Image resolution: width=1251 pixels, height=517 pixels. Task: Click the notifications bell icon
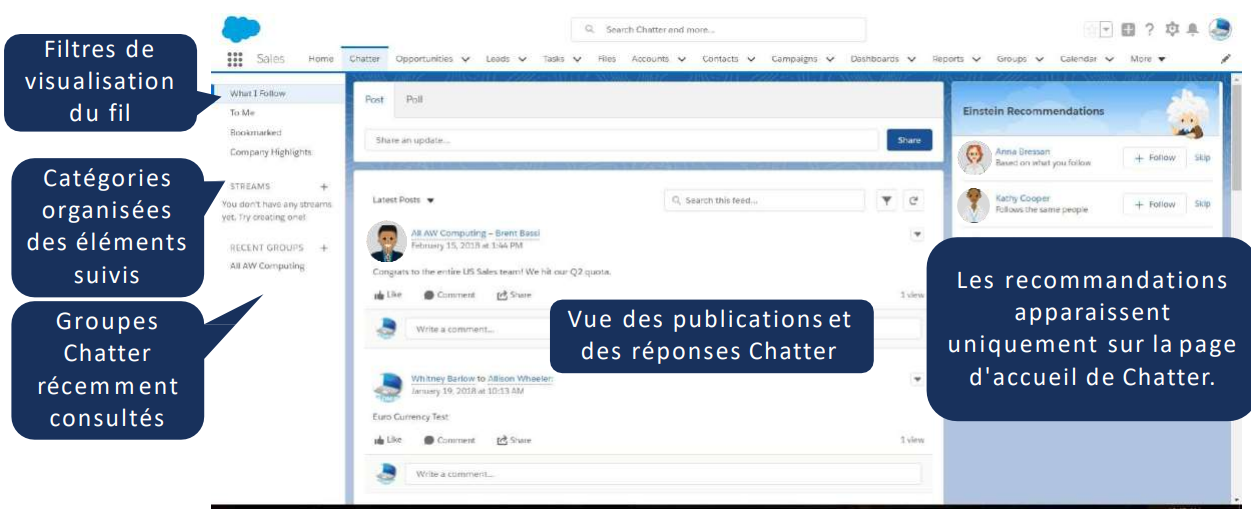1192,29
